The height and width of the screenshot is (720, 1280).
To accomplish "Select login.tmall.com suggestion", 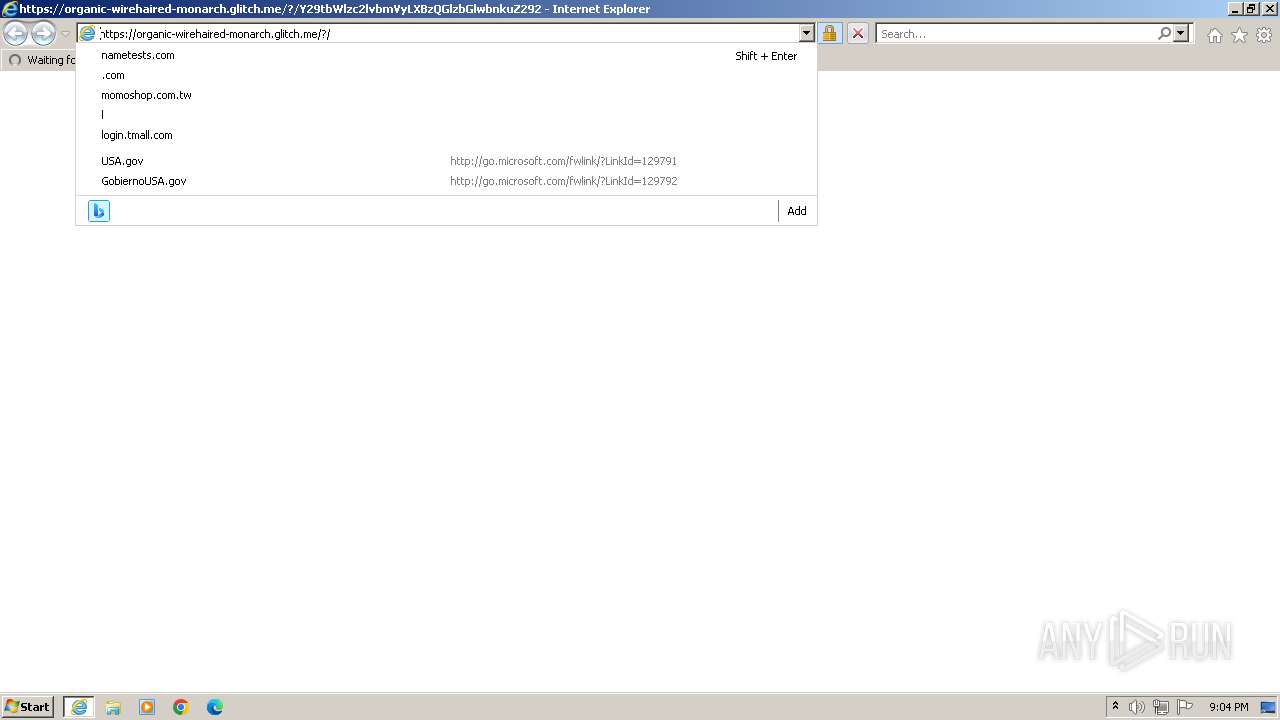I will point(446,135).
